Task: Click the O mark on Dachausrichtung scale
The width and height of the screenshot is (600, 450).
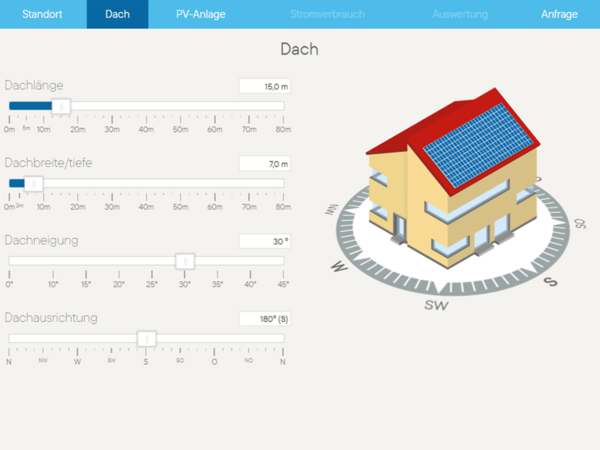Action: 214,362
